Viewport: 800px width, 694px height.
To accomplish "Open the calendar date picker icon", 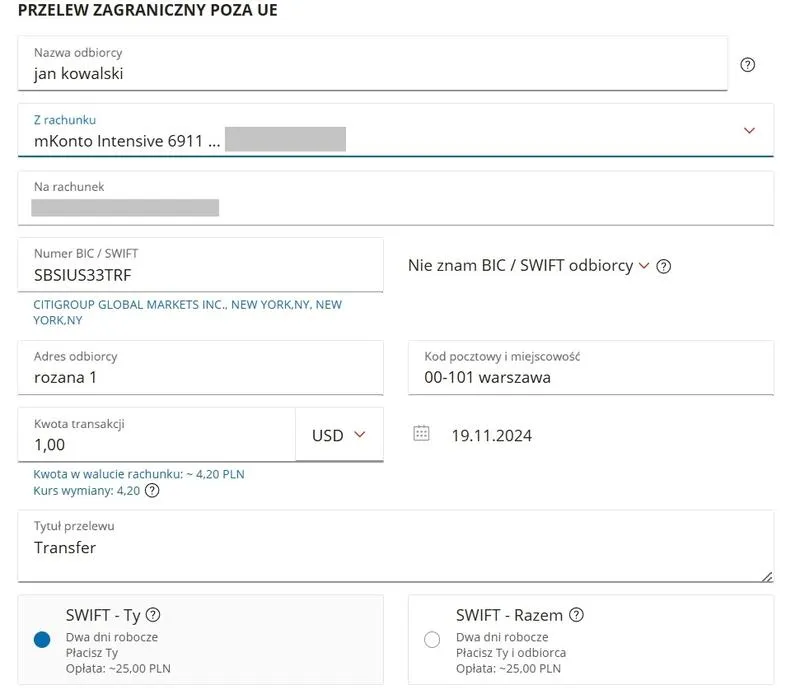I will coord(422,434).
